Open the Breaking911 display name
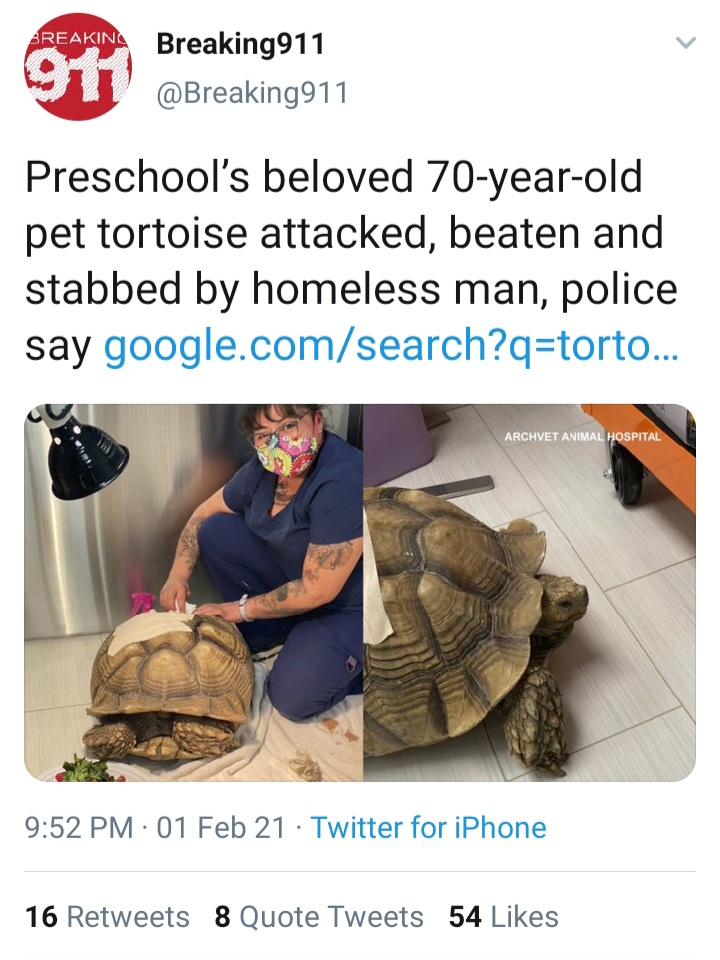The height and width of the screenshot is (960, 720). [x=240, y=44]
